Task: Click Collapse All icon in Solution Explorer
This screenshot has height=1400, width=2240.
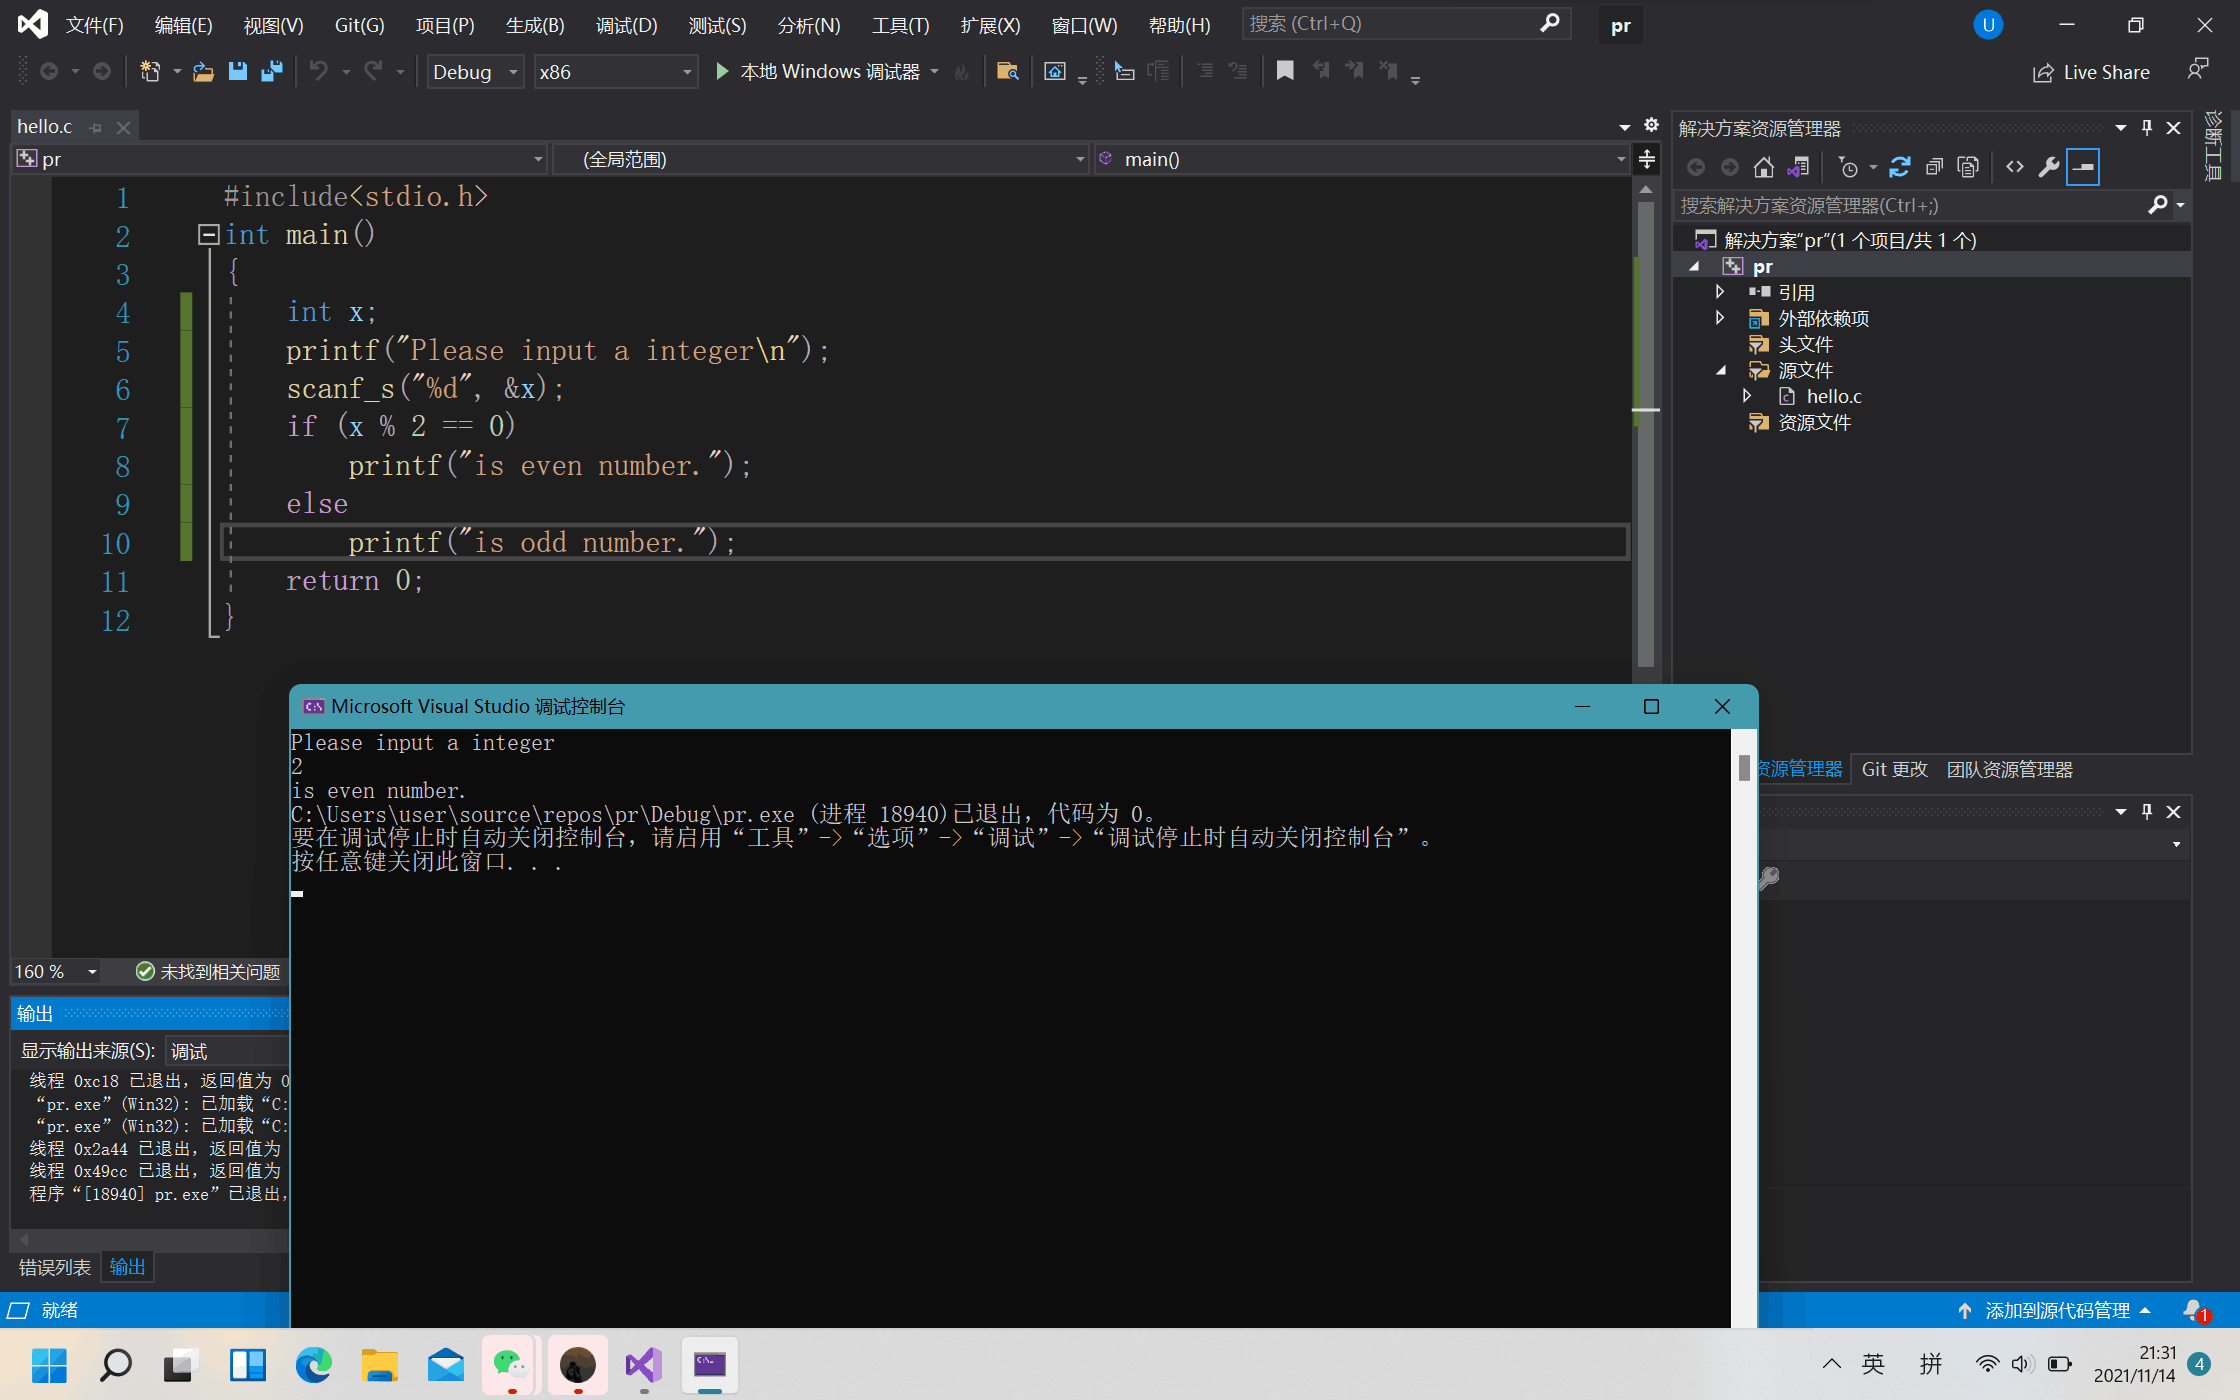Action: coord(1934,166)
